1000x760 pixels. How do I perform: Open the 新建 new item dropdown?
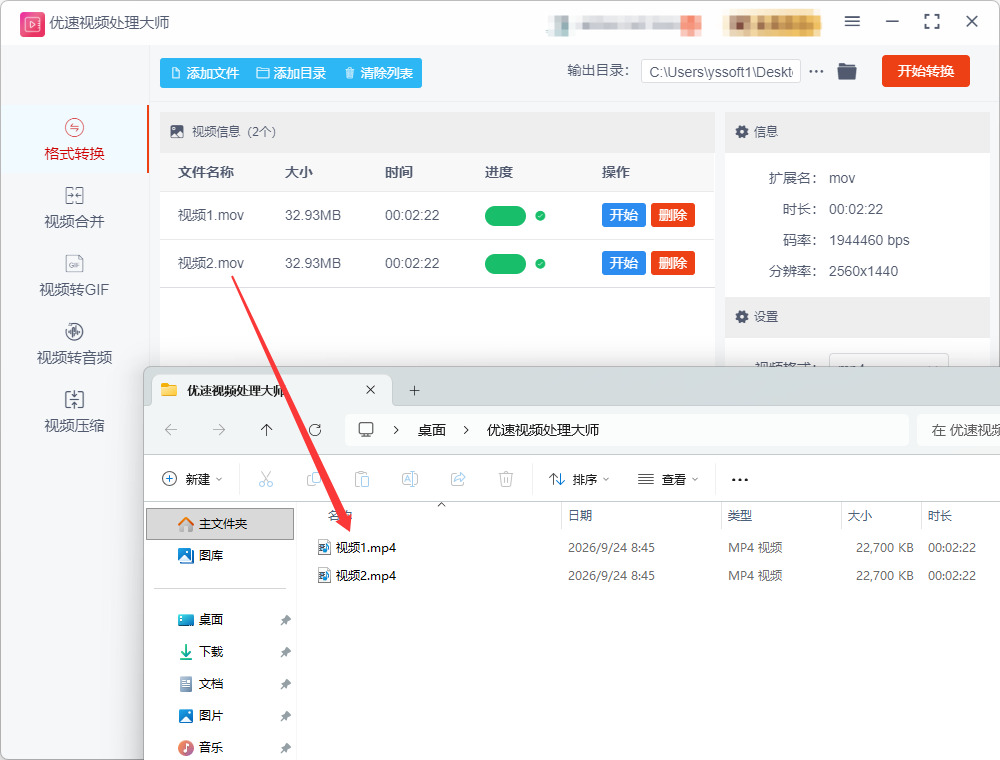[192, 479]
